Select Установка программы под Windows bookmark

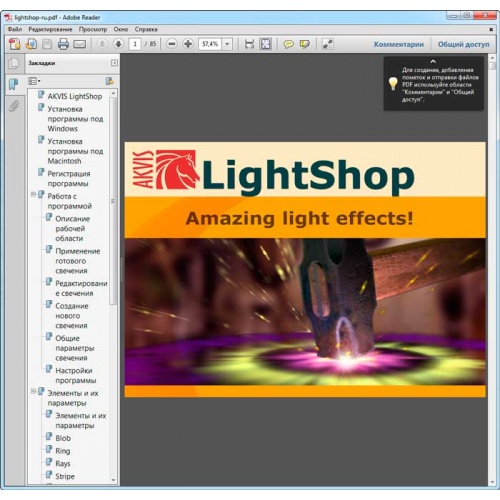point(75,119)
